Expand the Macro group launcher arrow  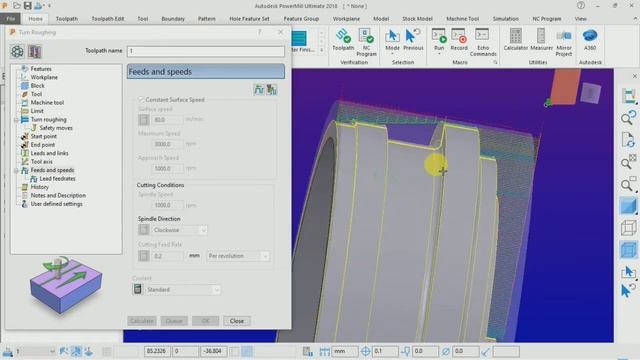click(x=495, y=62)
